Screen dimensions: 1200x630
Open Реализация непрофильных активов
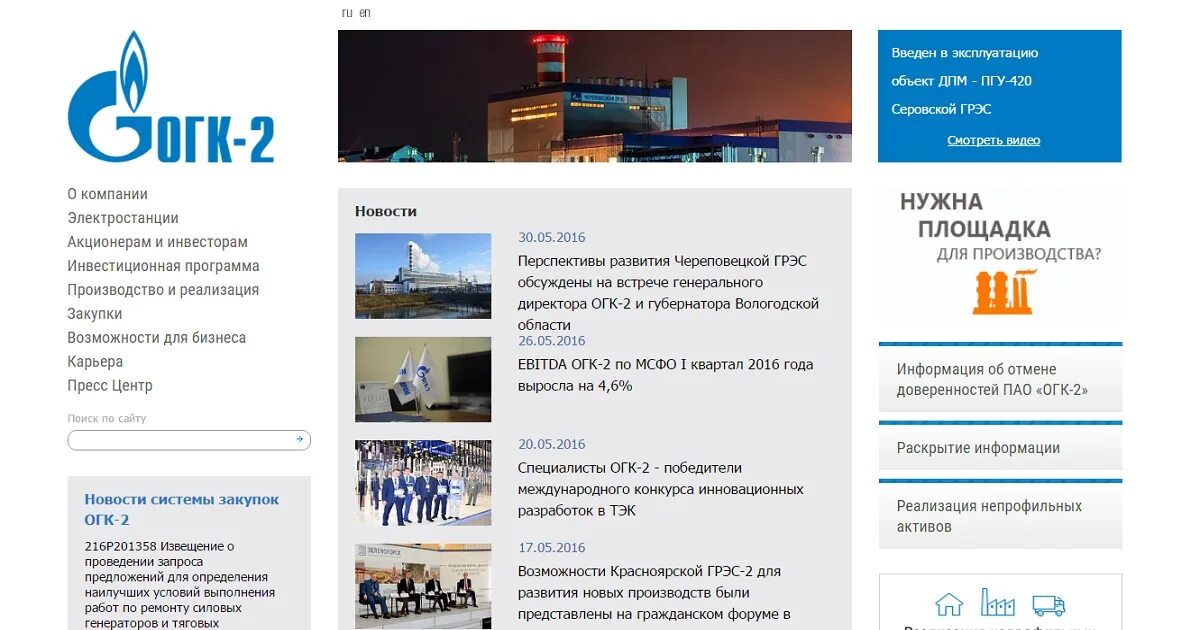[989, 516]
